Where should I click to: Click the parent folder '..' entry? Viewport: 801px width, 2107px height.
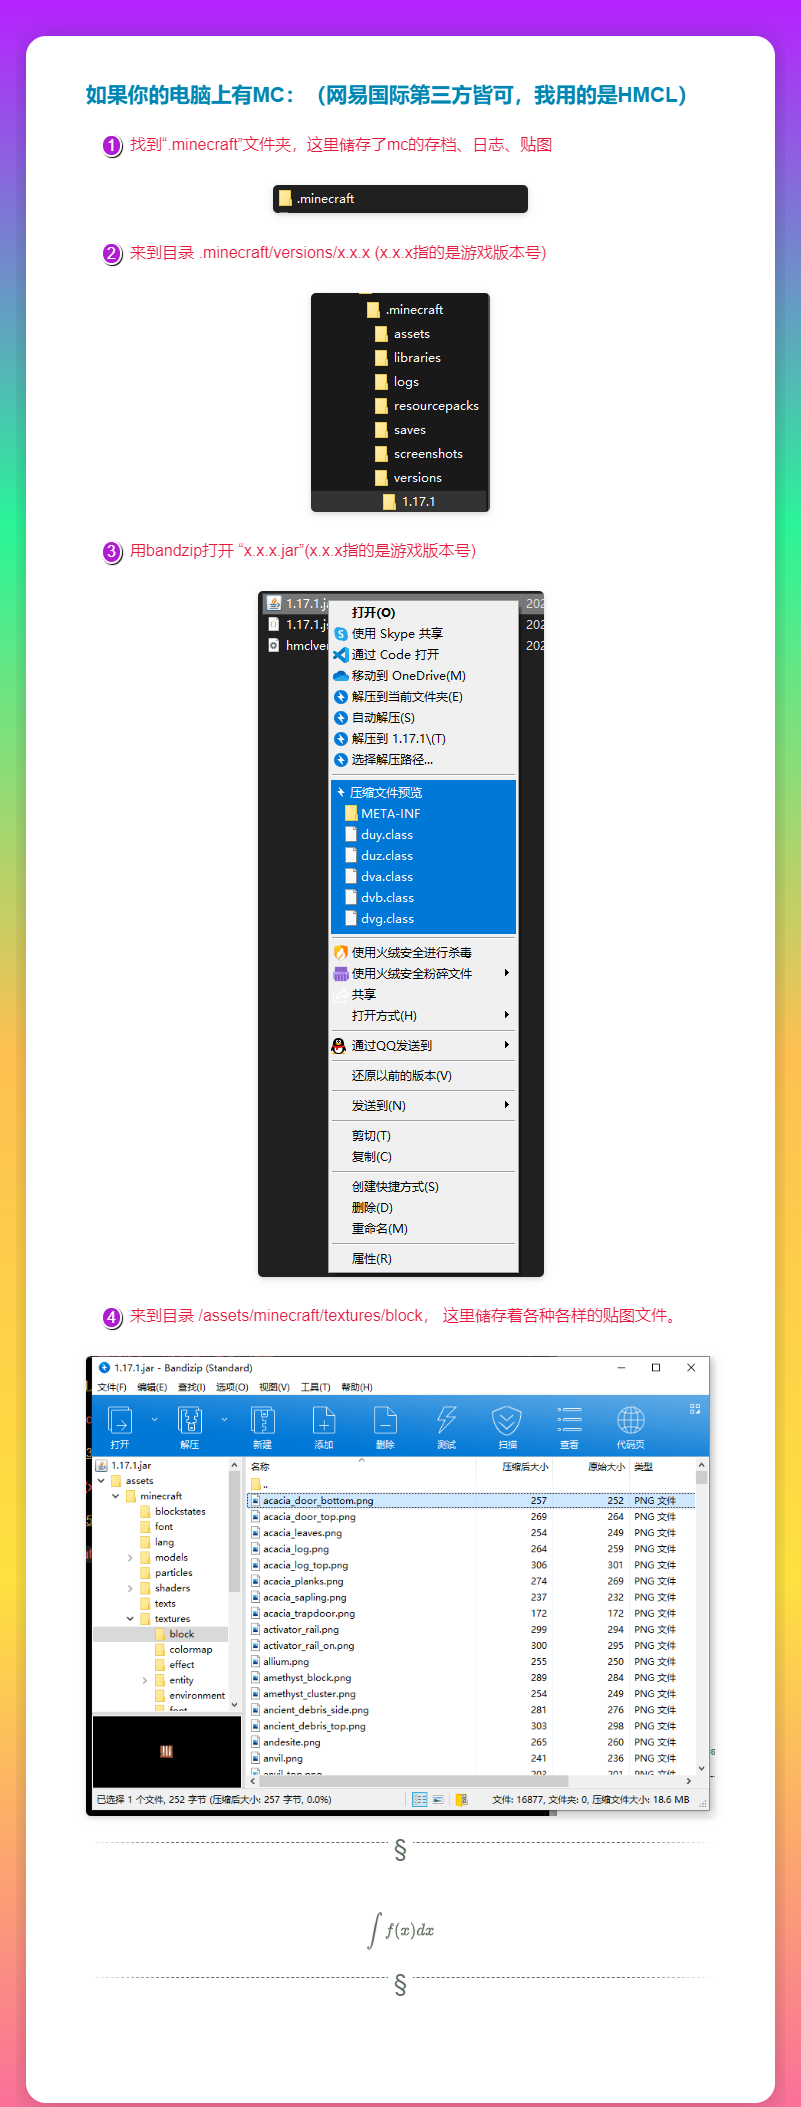[x=259, y=1484]
